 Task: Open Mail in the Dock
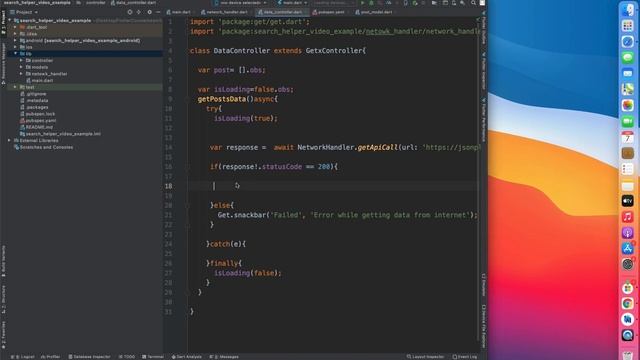click(x=628, y=73)
